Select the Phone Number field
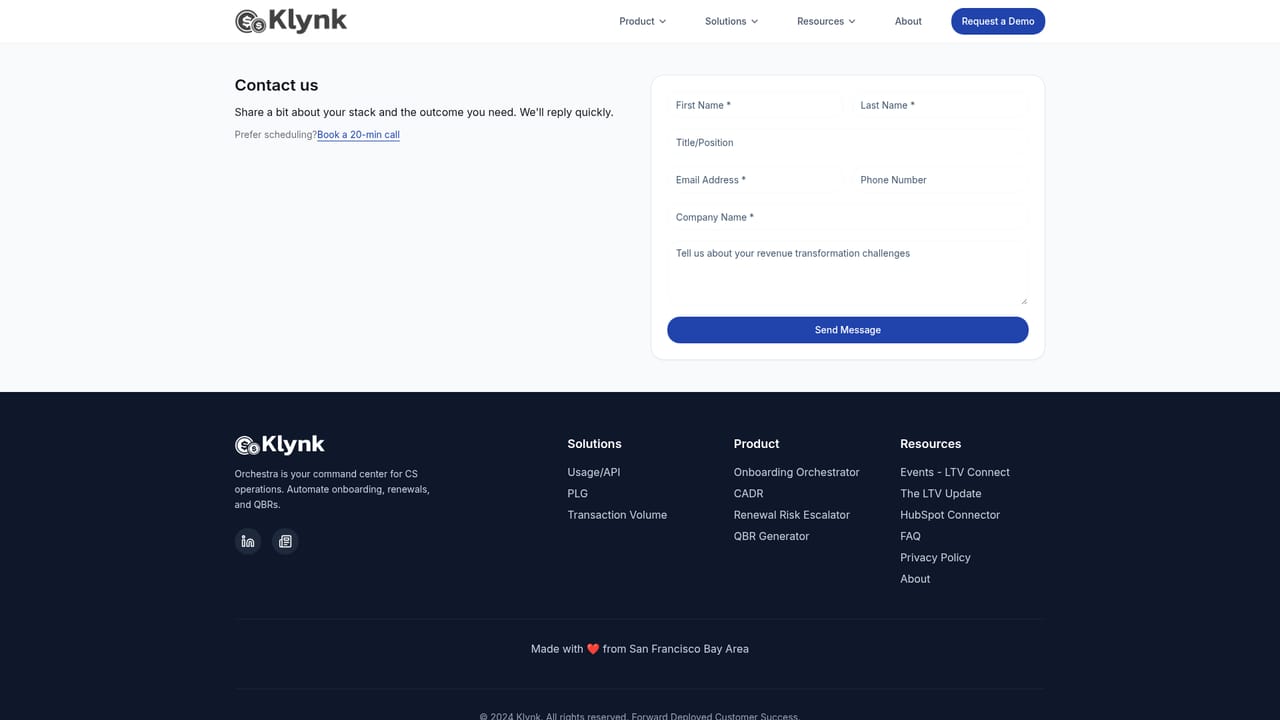Image resolution: width=1280 pixels, height=720 pixels. coord(940,180)
